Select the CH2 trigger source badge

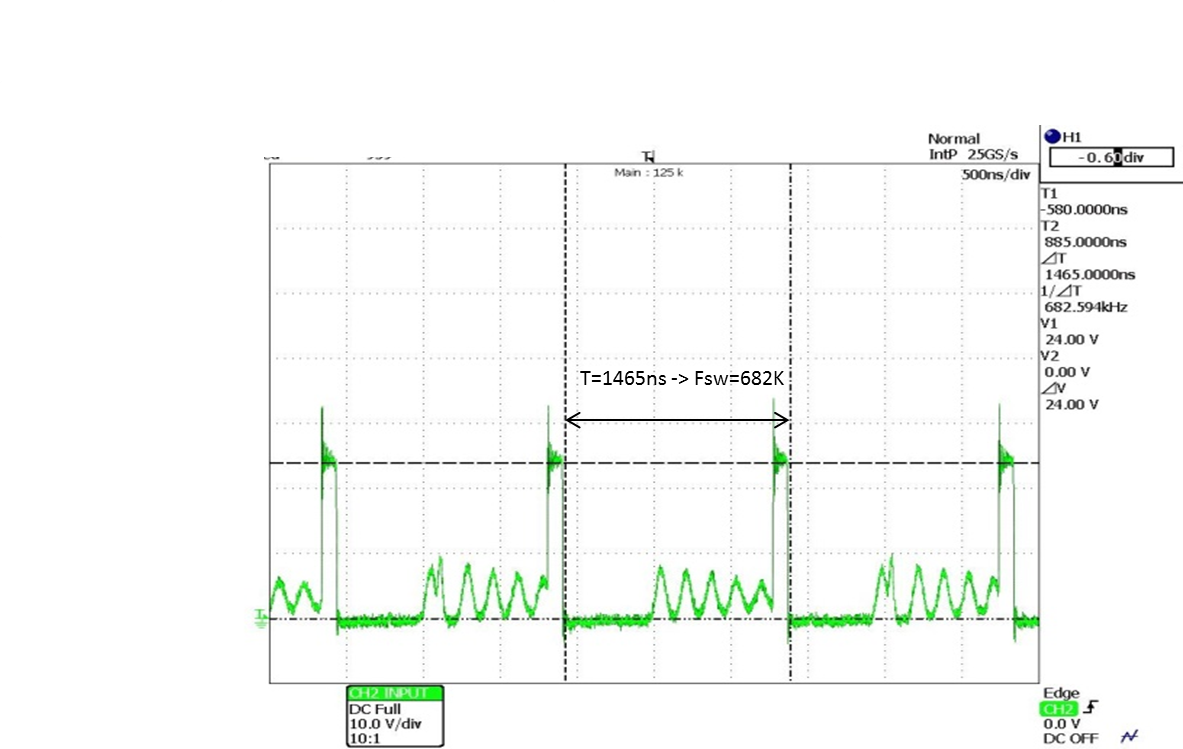(1059, 709)
